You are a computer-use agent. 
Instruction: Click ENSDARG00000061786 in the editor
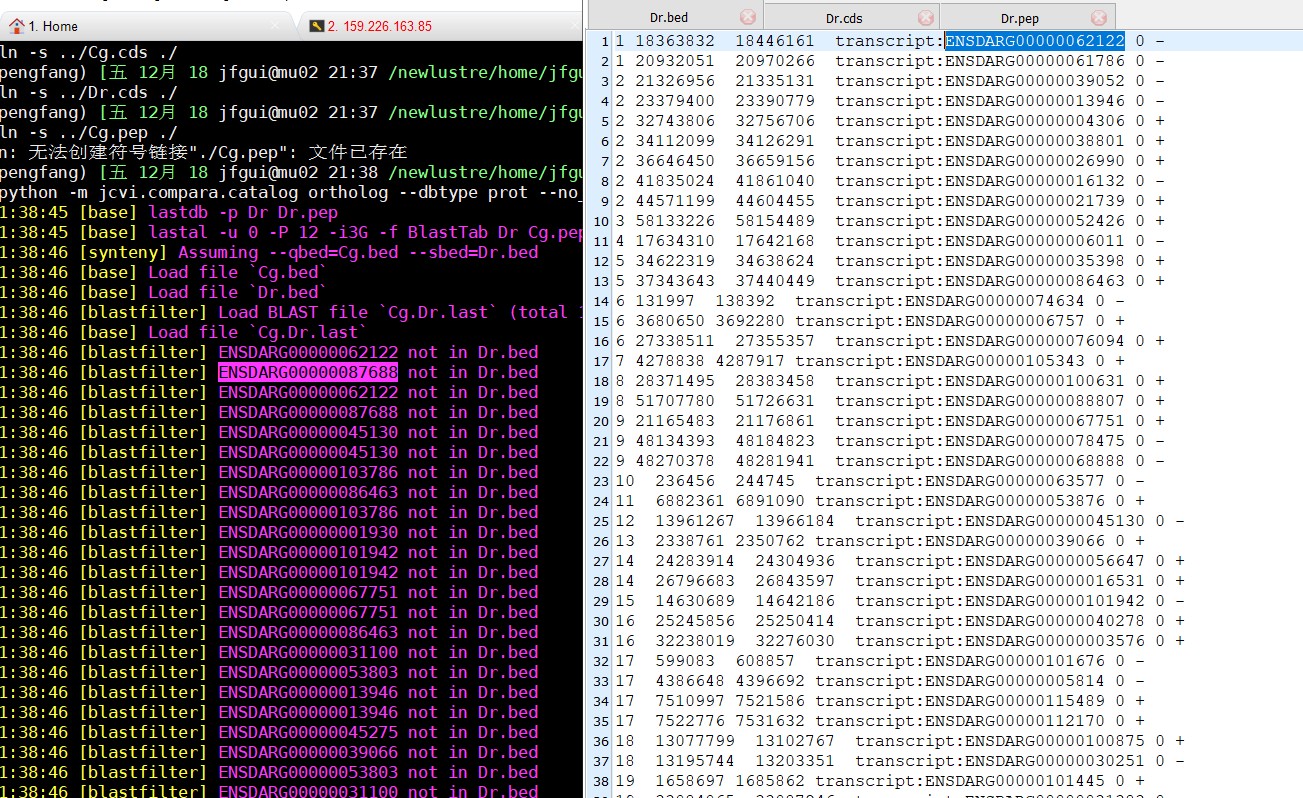pos(1035,61)
